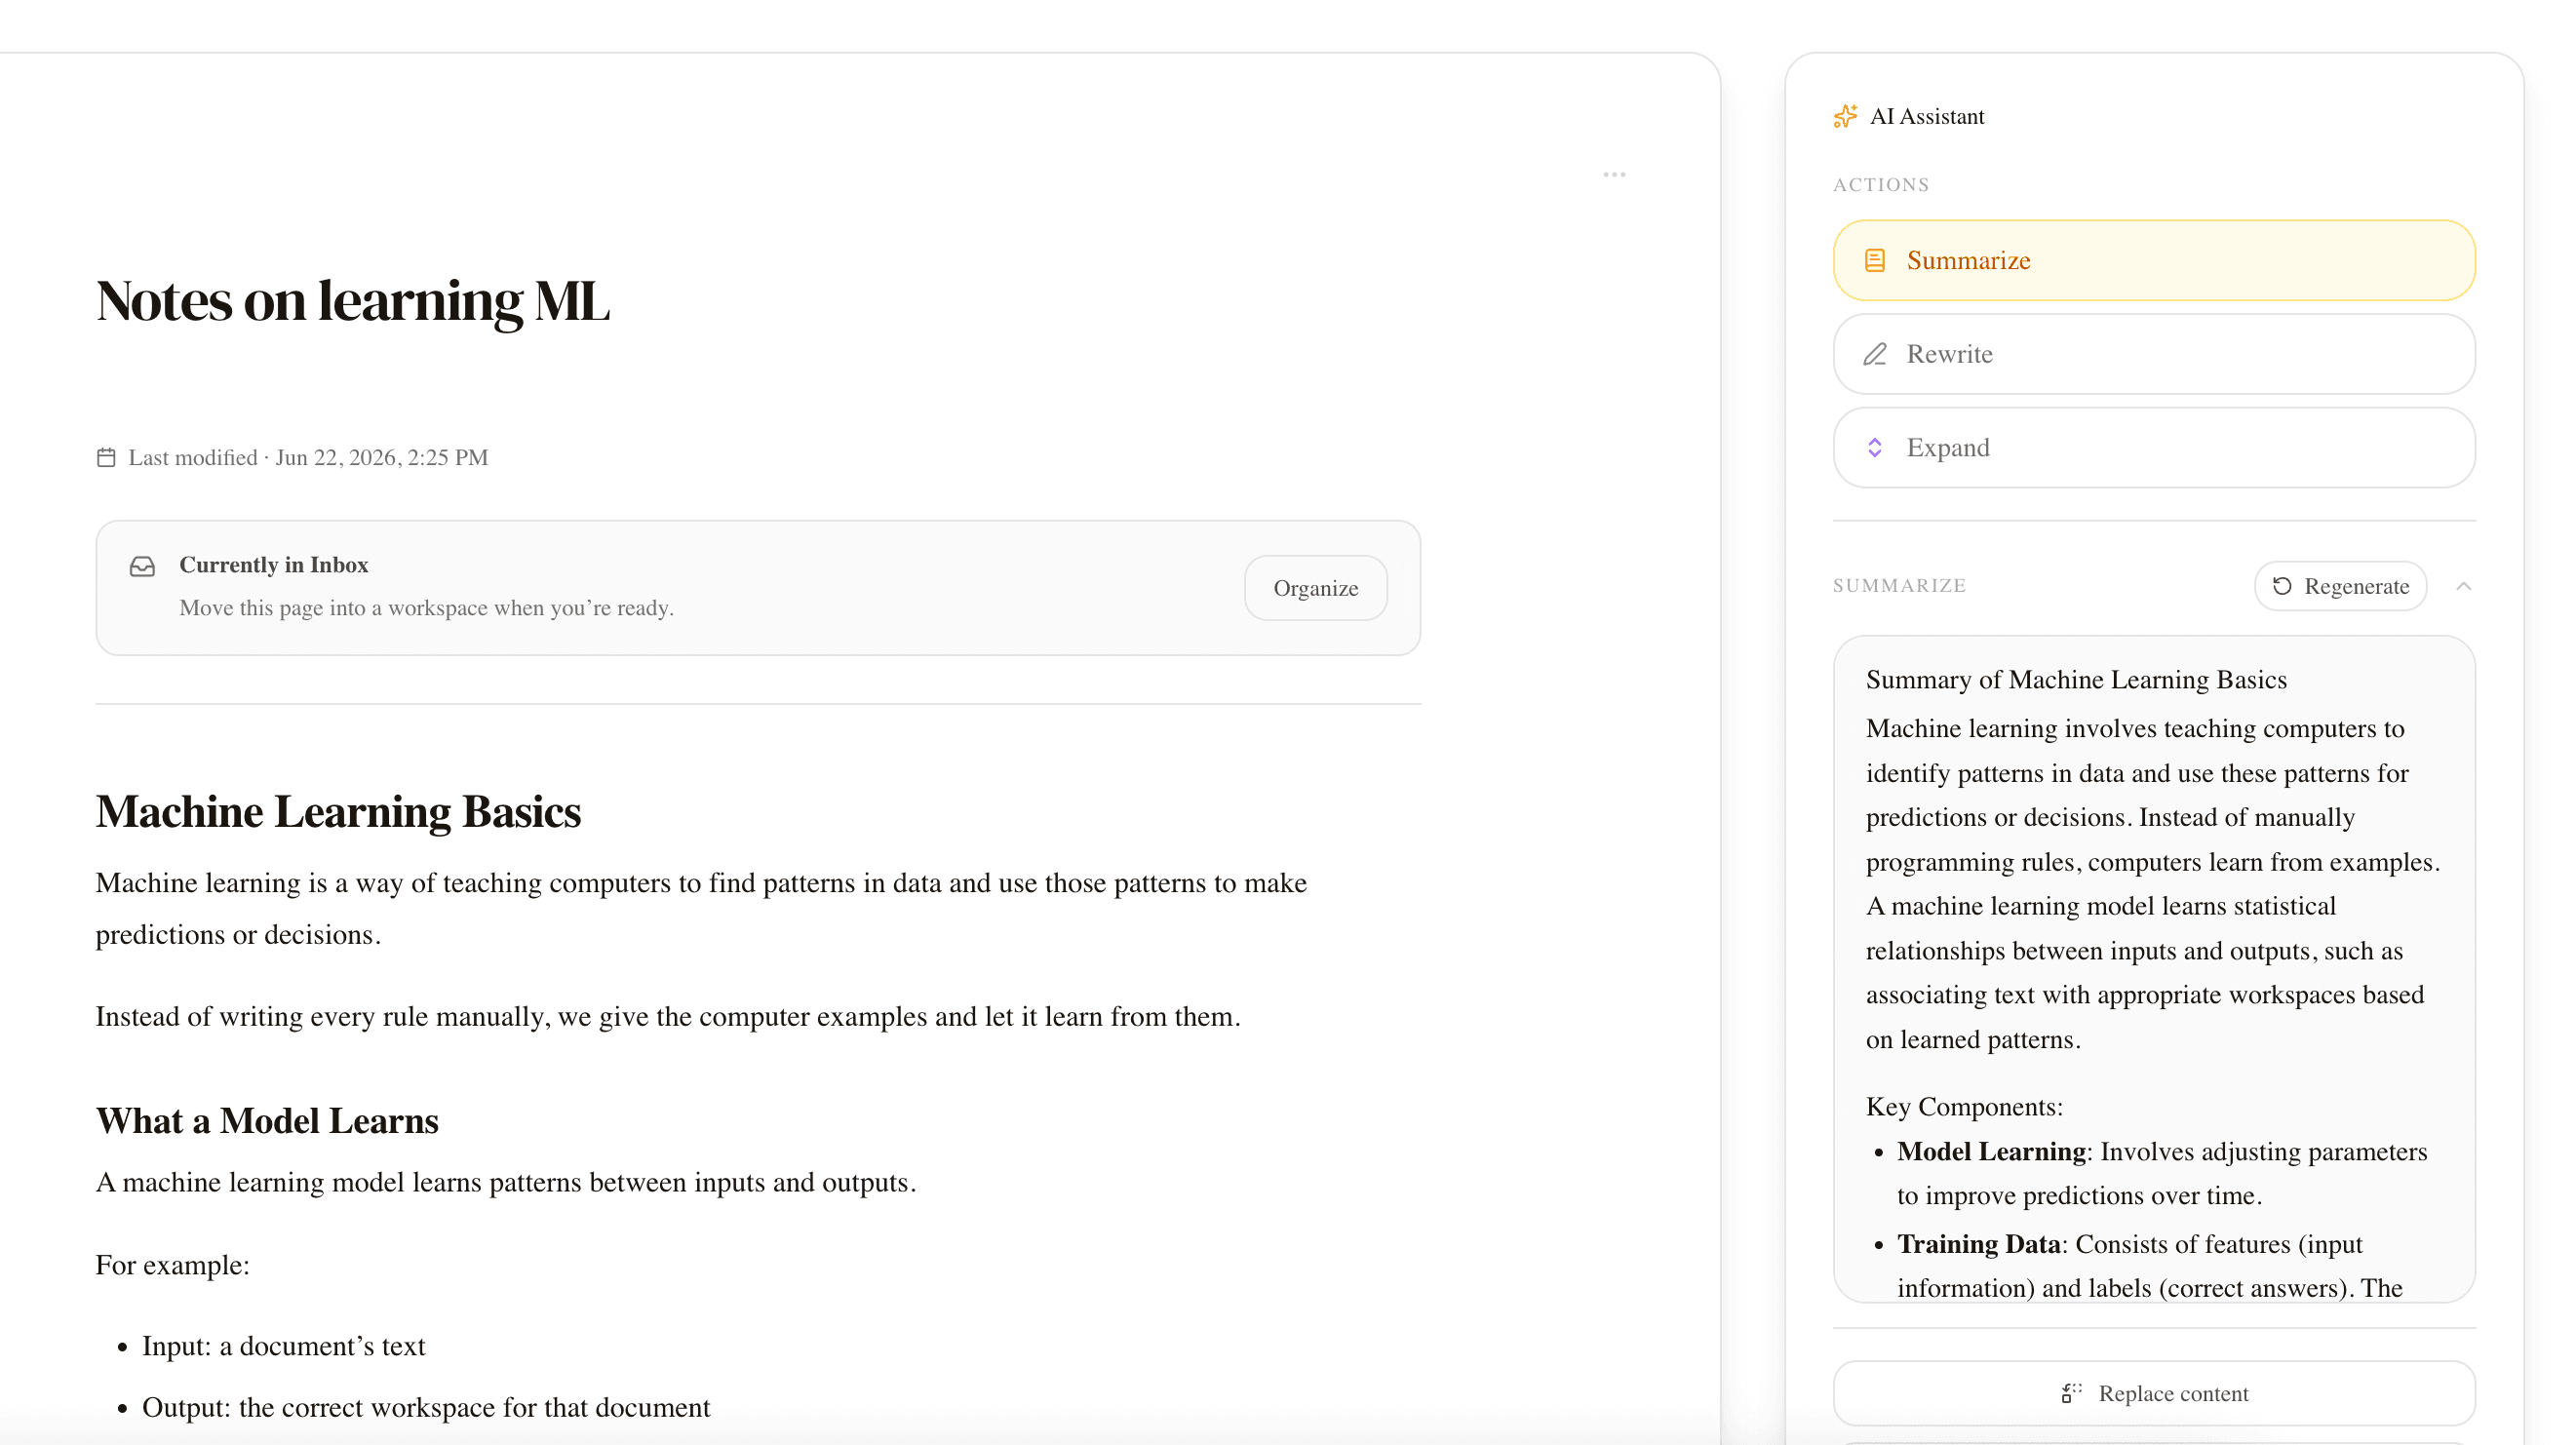Click the Organize button

tap(1315, 588)
